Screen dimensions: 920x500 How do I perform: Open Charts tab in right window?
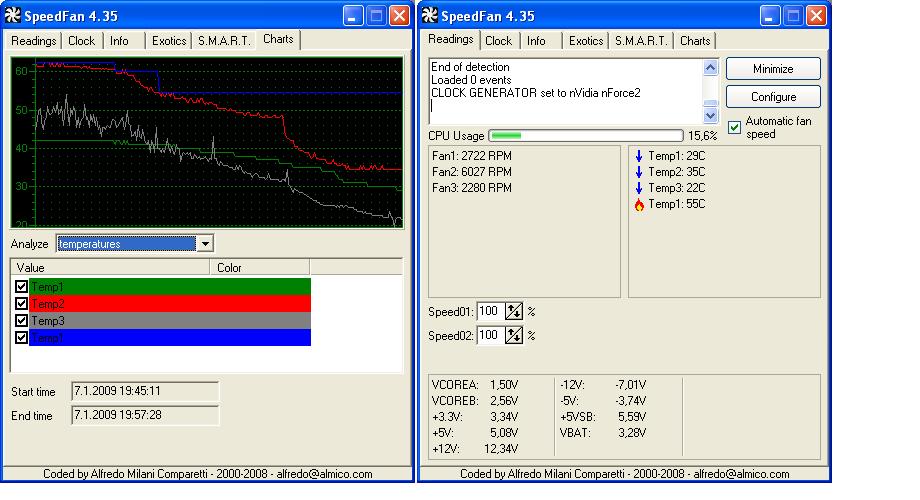(x=695, y=40)
